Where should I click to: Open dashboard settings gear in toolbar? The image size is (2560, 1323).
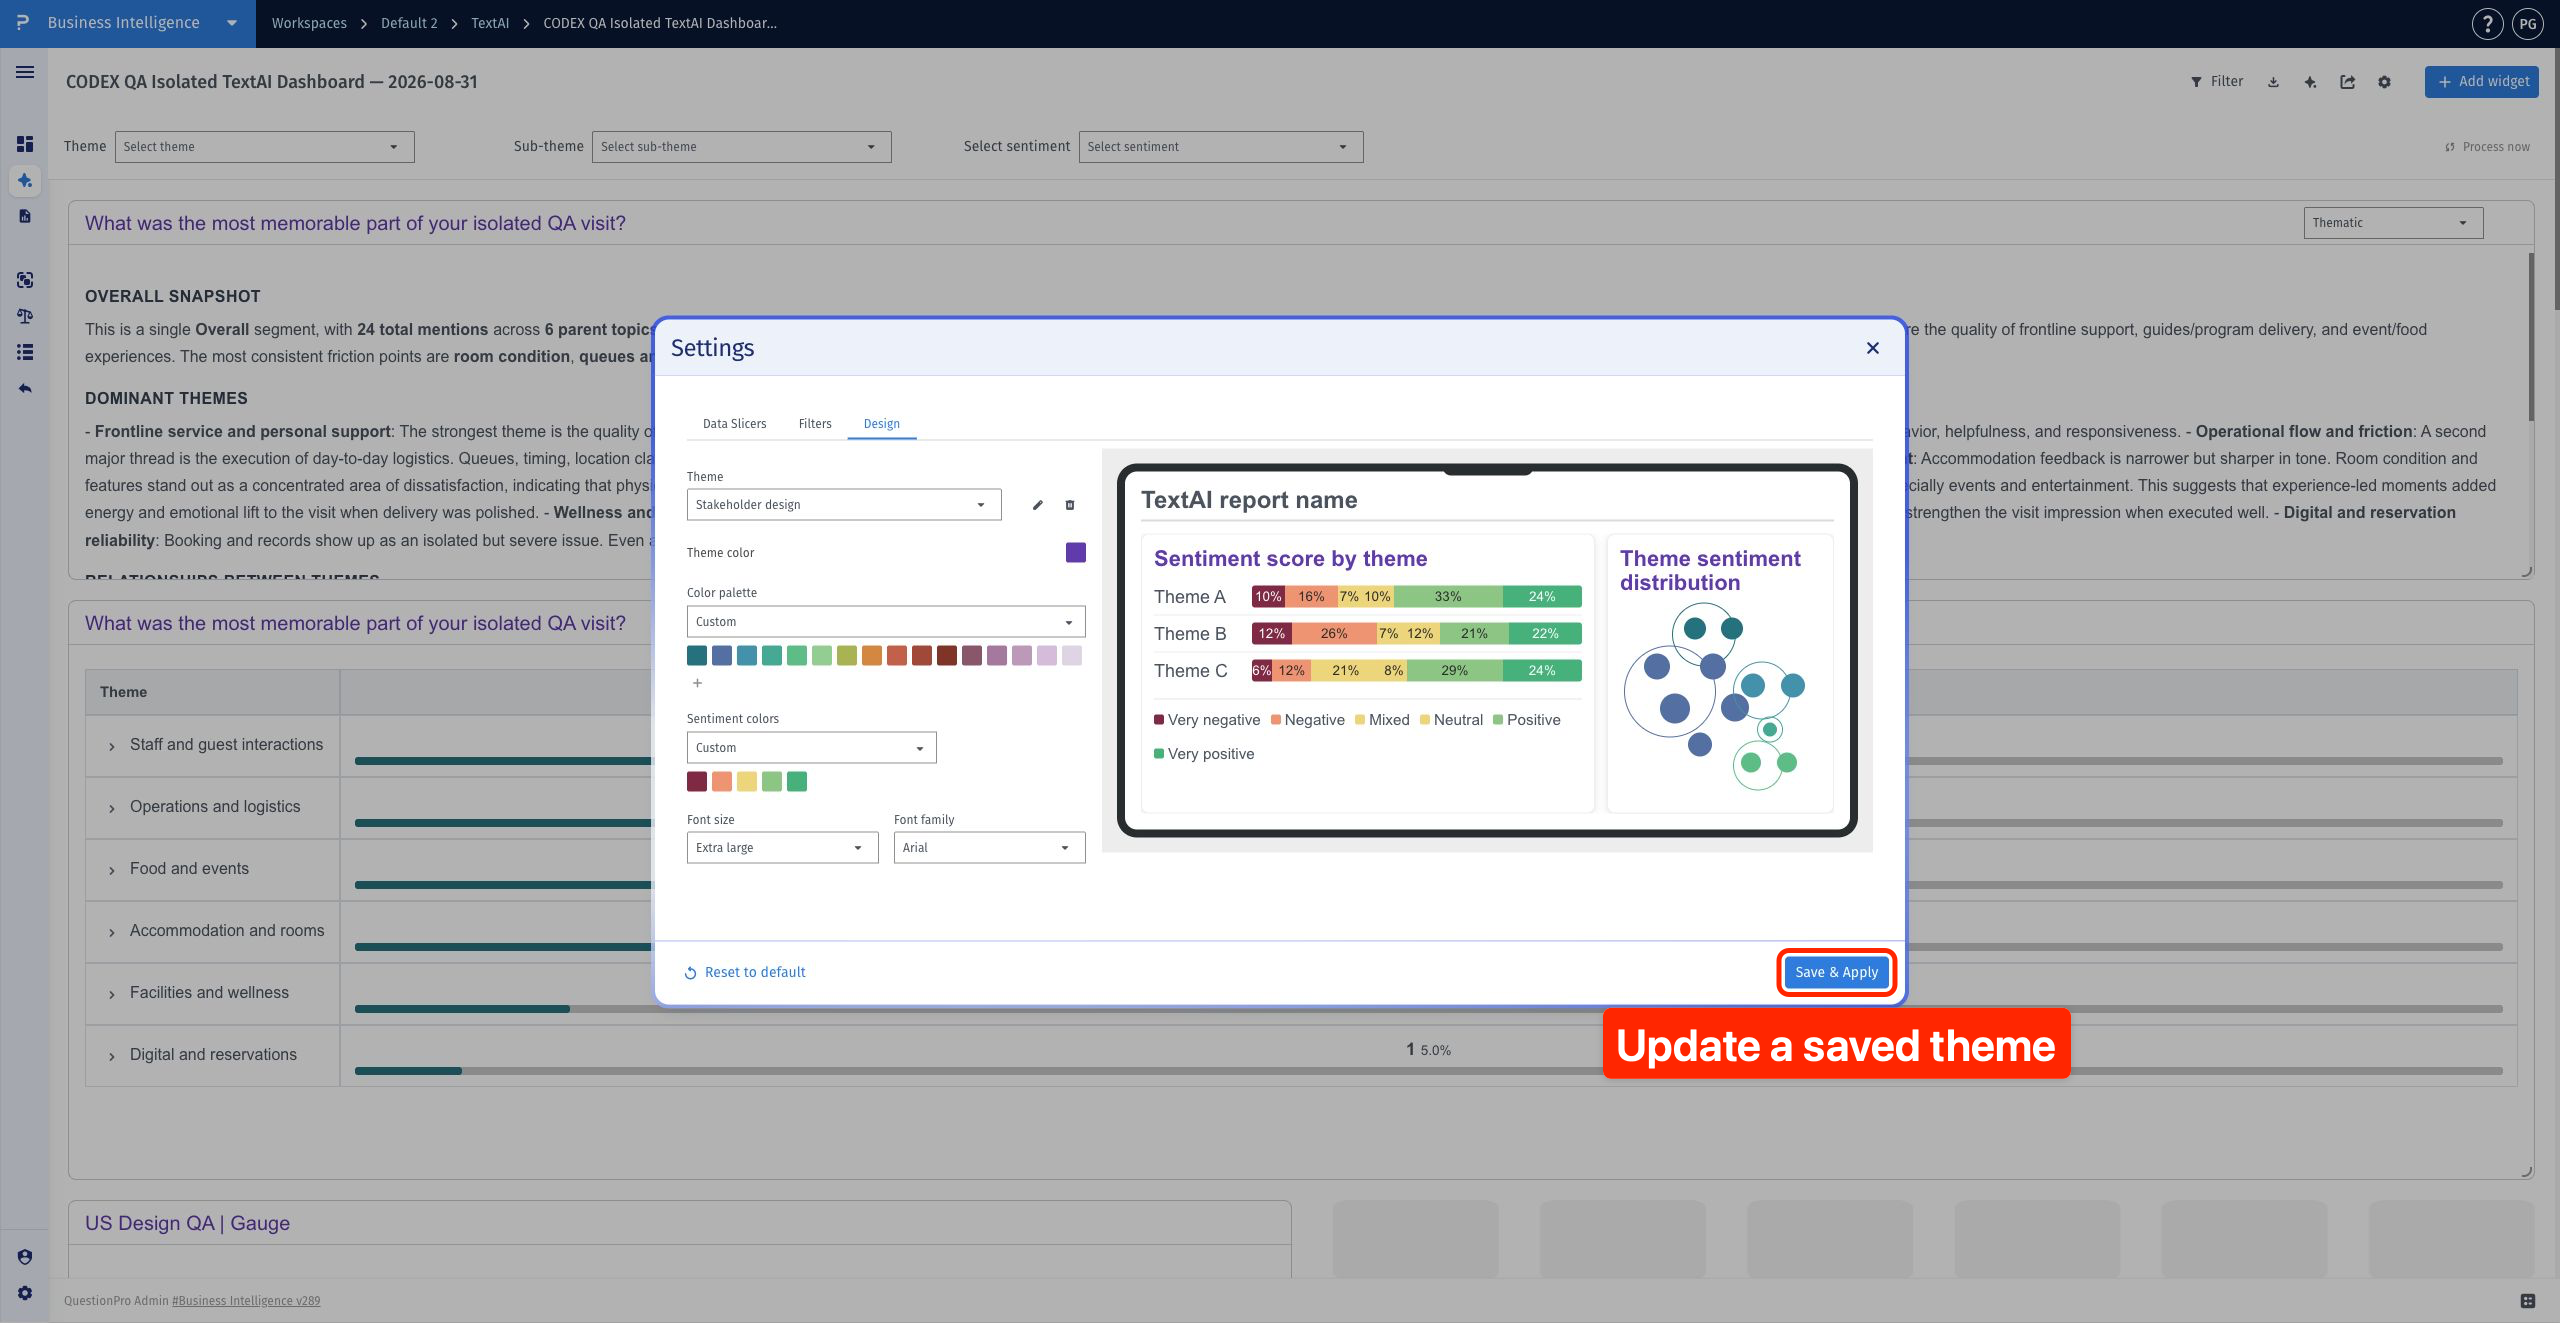tap(2384, 82)
